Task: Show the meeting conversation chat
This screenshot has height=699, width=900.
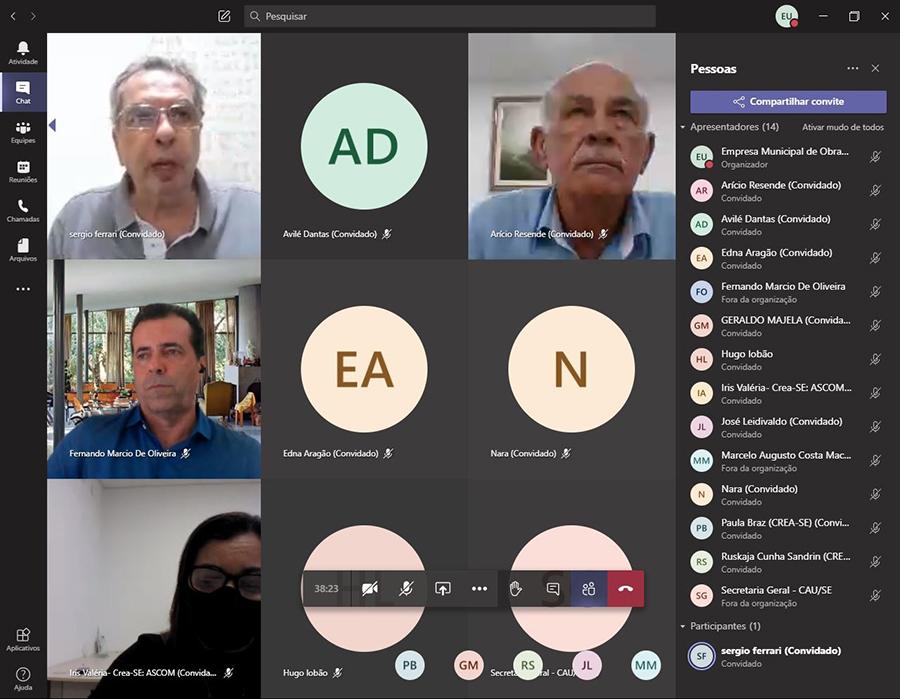Action: [x=553, y=589]
